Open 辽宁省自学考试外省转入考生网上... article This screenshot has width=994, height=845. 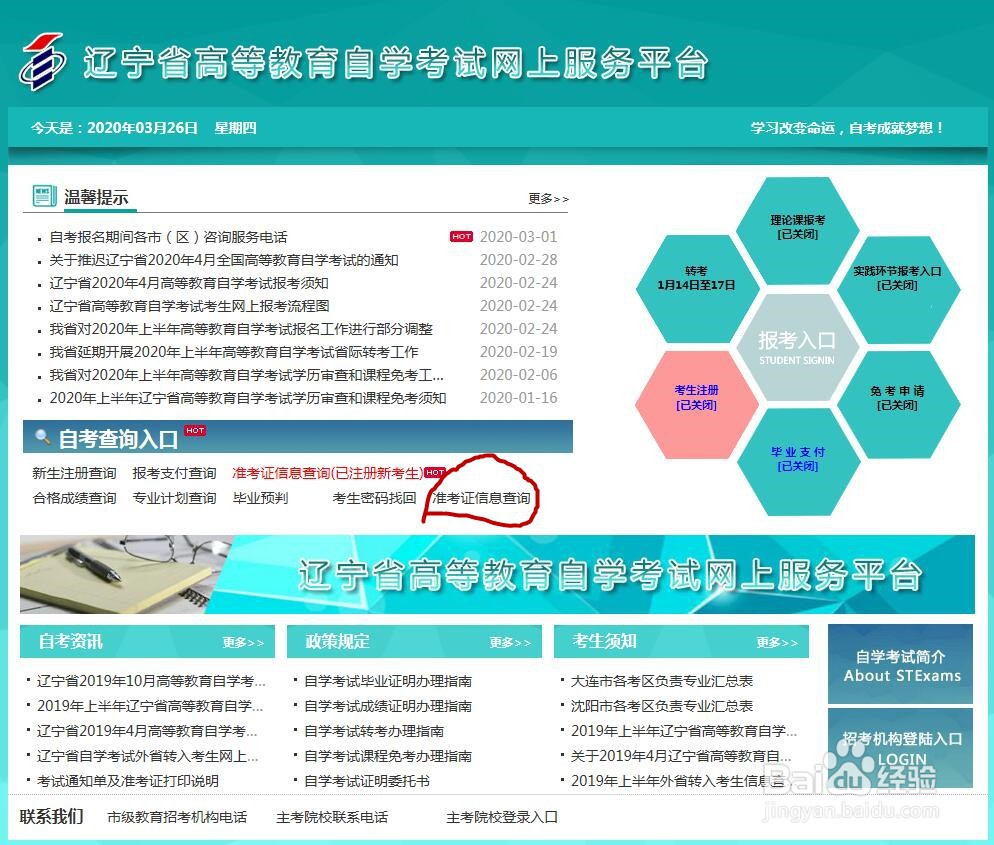[147, 756]
